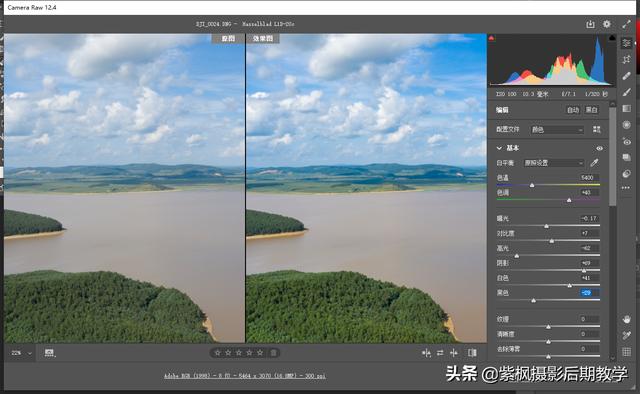Open the Camera Raw settings gear
640x394 pixels.
click(607, 24)
